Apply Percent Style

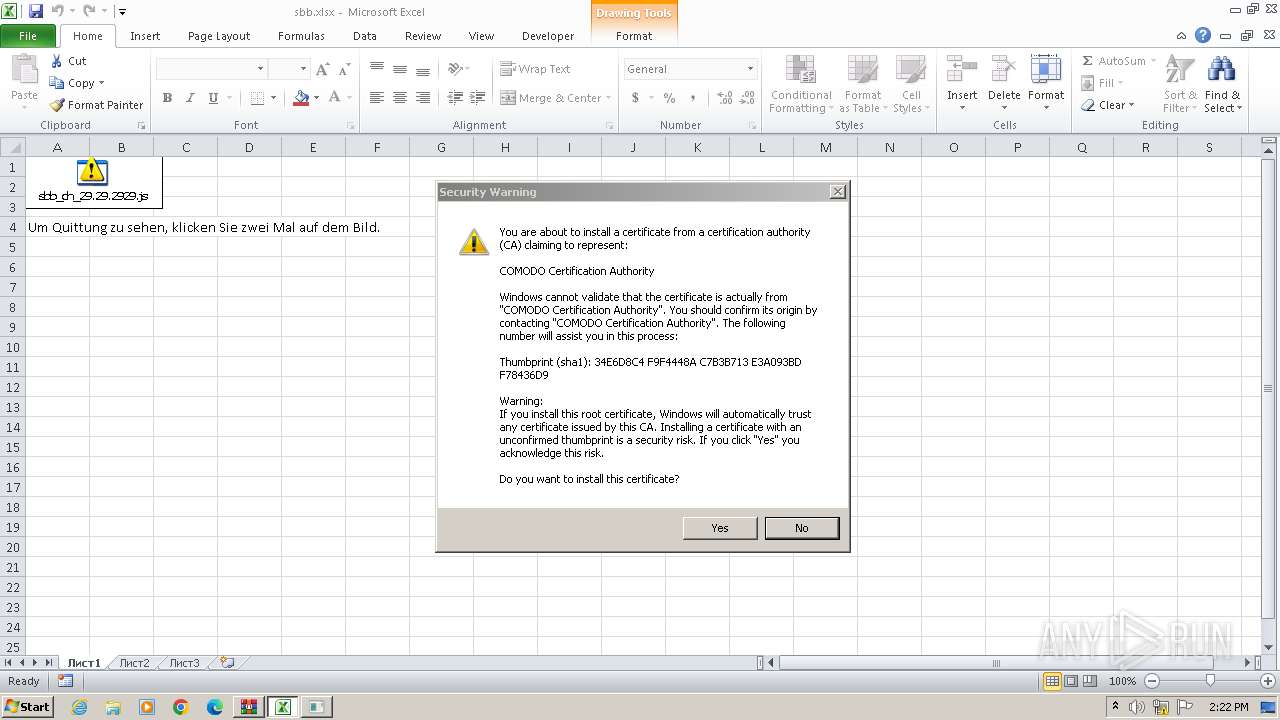point(669,98)
